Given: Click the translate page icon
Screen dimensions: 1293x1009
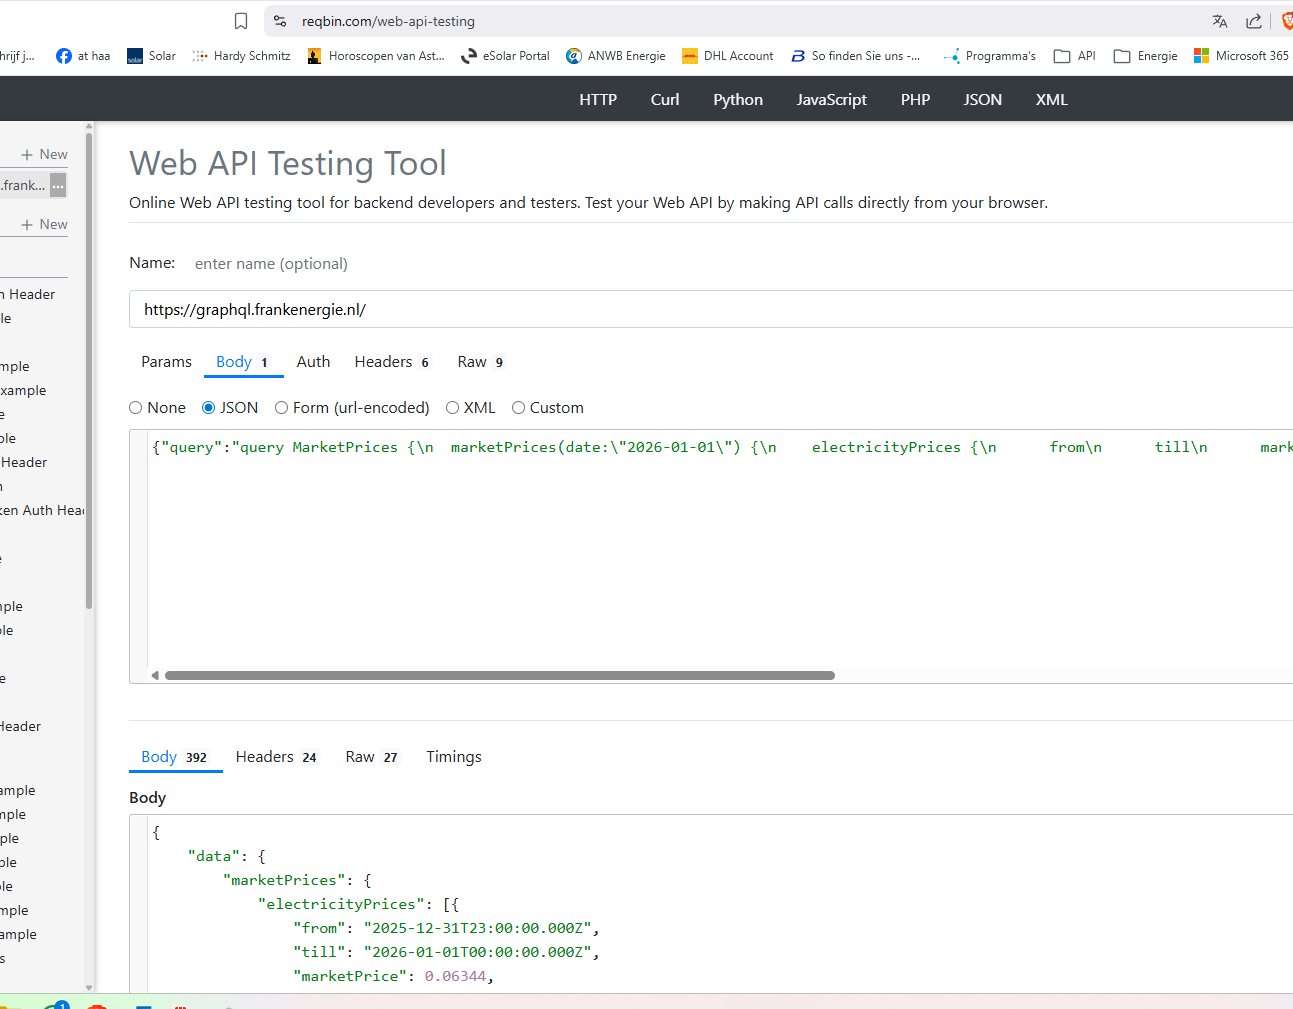Looking at the screenshot, I should [1219, 21].
